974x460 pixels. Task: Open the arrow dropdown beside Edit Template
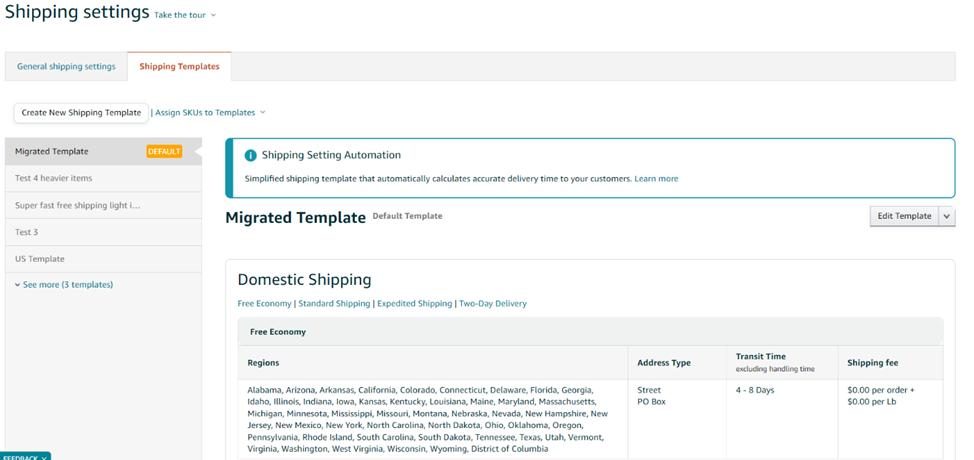[x=947, y=216]
